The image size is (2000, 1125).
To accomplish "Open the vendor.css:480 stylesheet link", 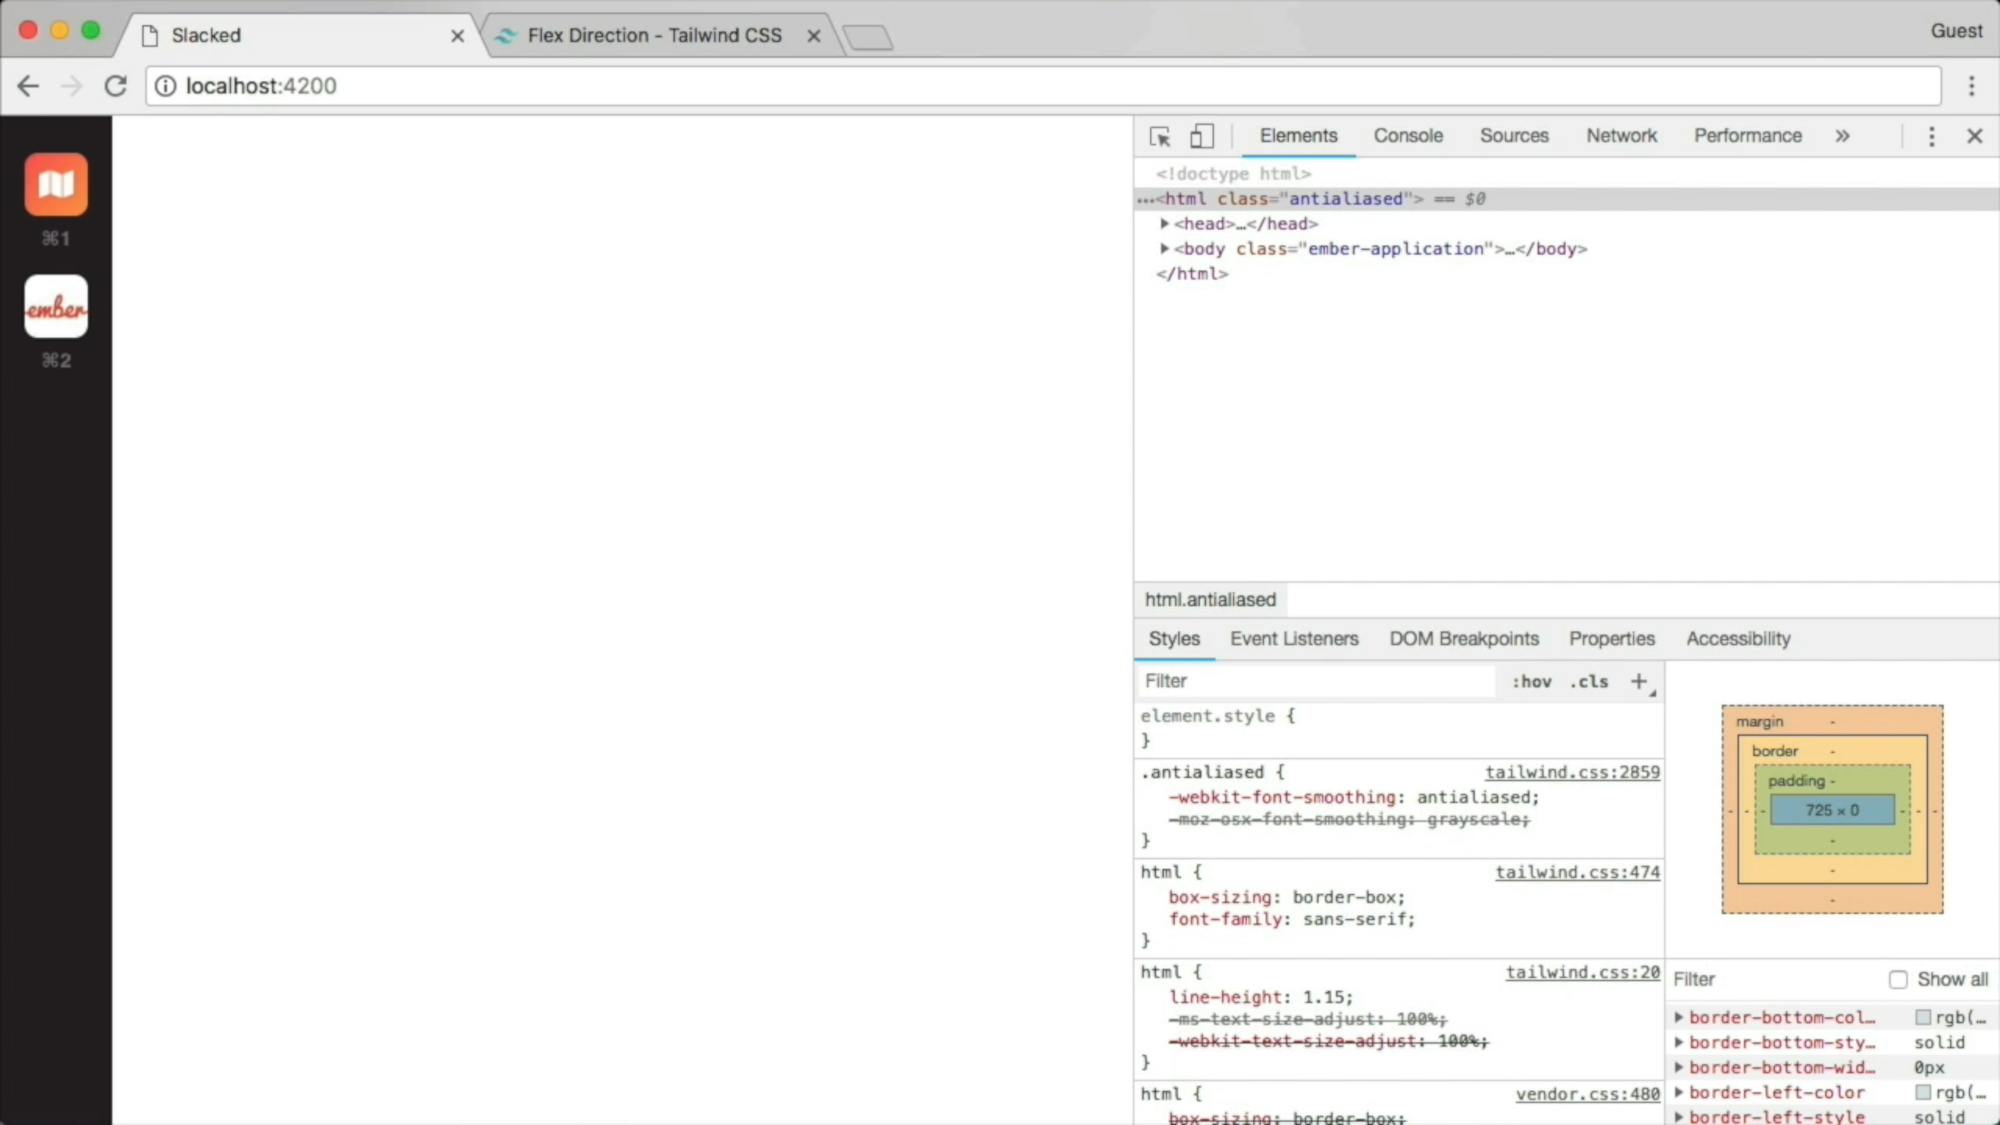I will point(1585,1094).
